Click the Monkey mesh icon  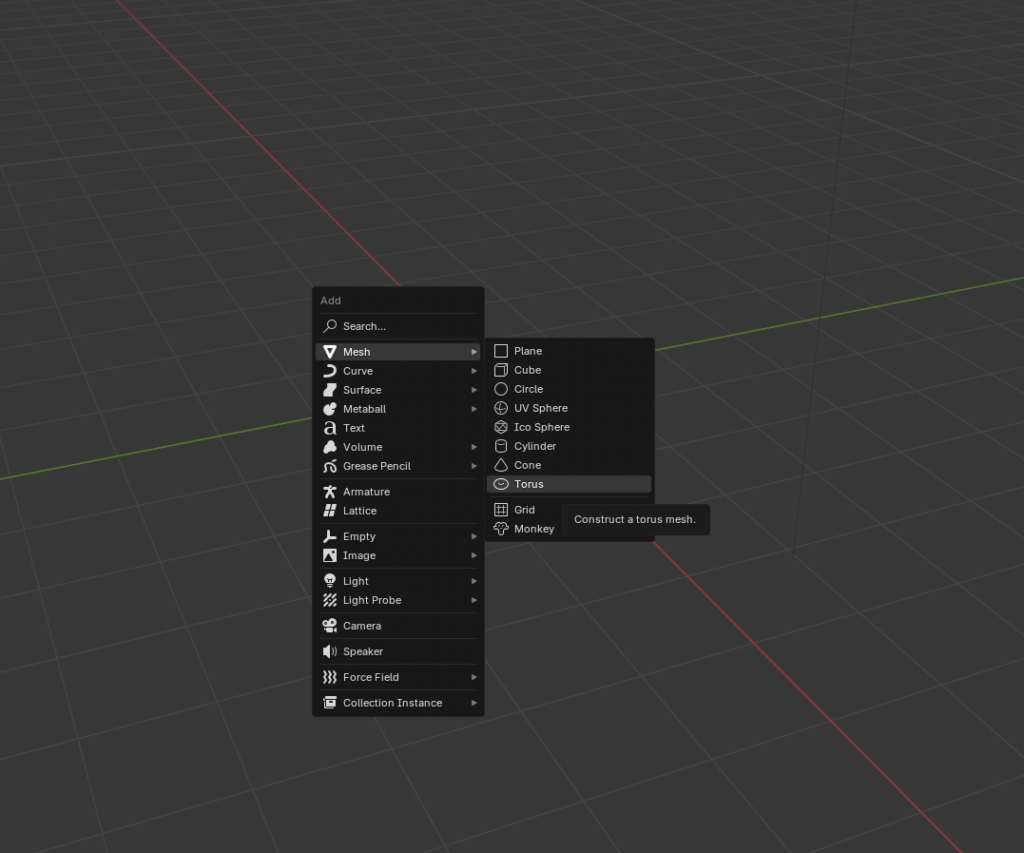point(501,529)
